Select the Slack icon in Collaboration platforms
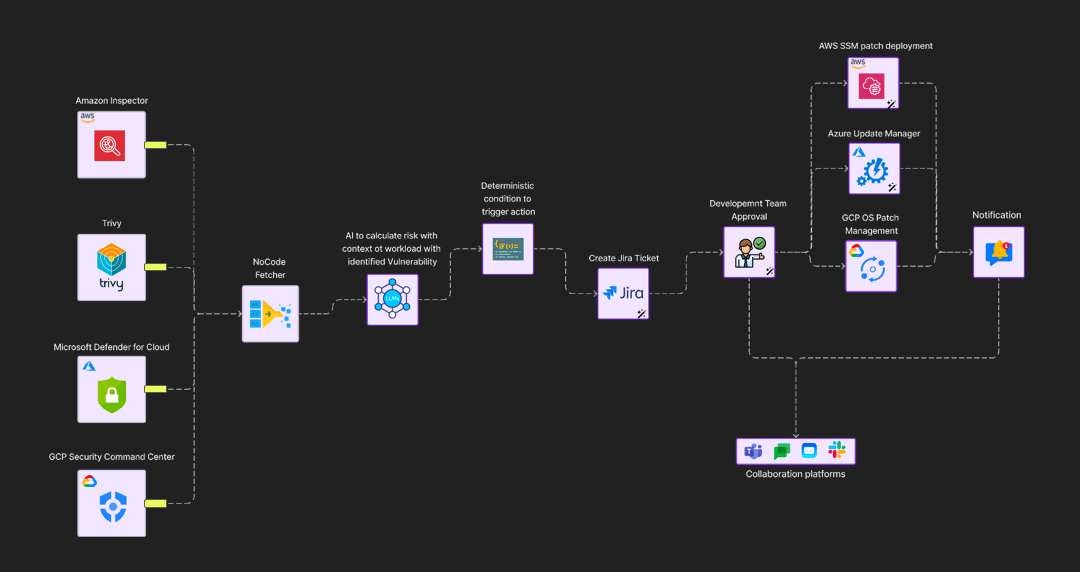The height and width of the screenshot is (572, 1080). click(837, 451)
